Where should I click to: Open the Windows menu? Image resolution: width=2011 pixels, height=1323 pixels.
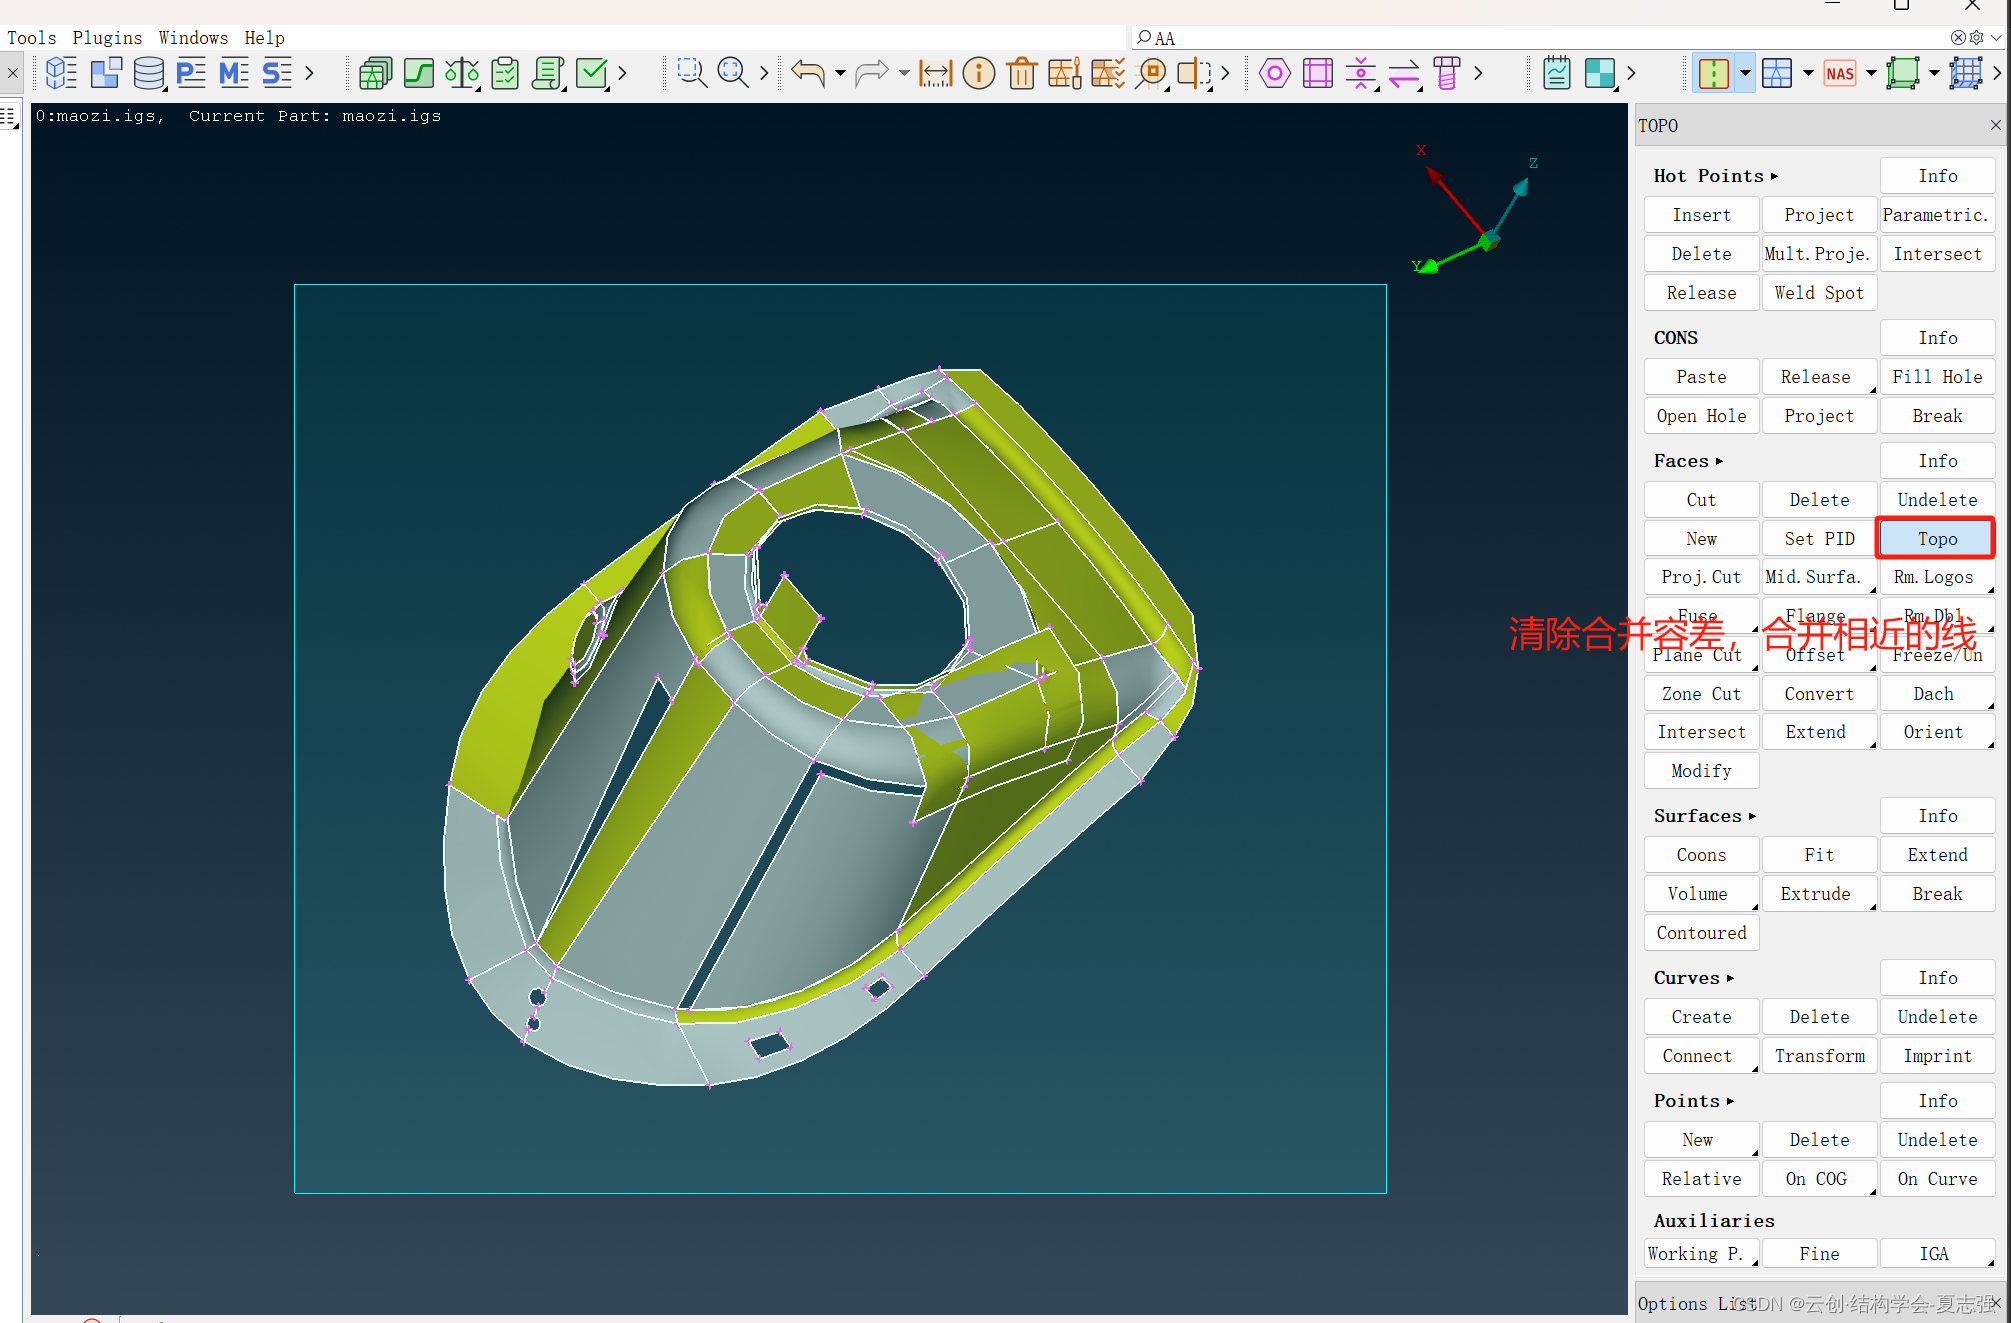coord(193,37)
